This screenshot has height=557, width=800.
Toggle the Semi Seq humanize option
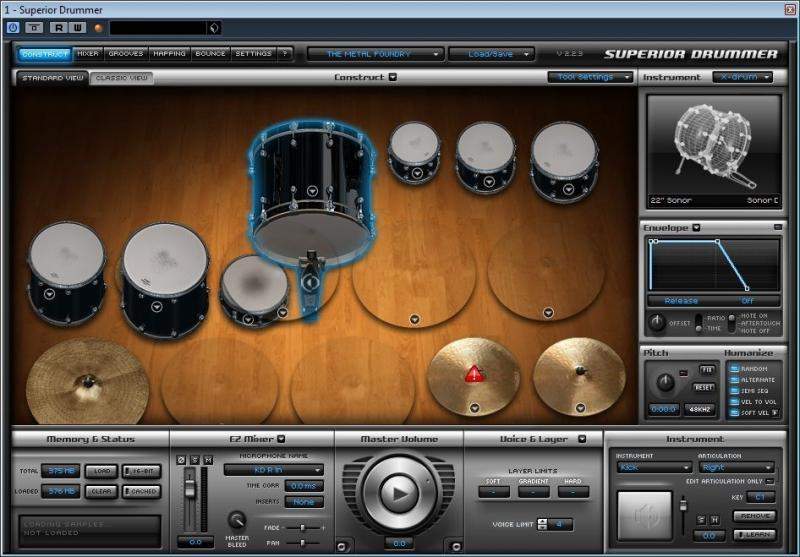click(x=734, y=391)
